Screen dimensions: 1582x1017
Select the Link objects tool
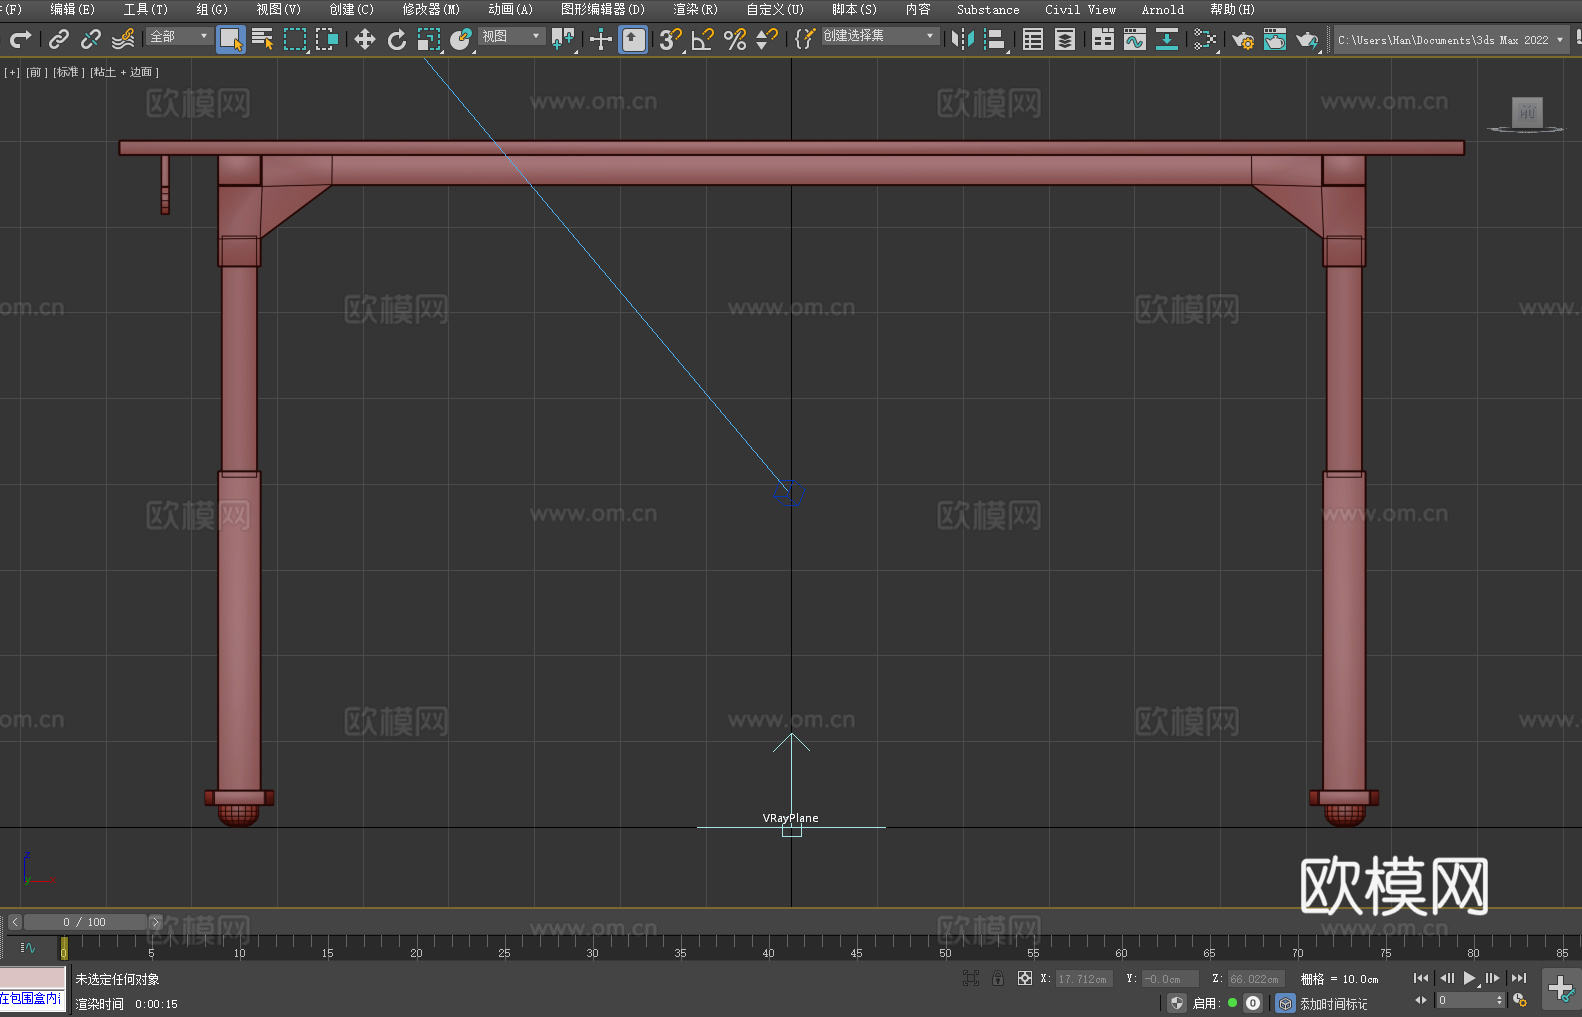(x=59, y=39)
